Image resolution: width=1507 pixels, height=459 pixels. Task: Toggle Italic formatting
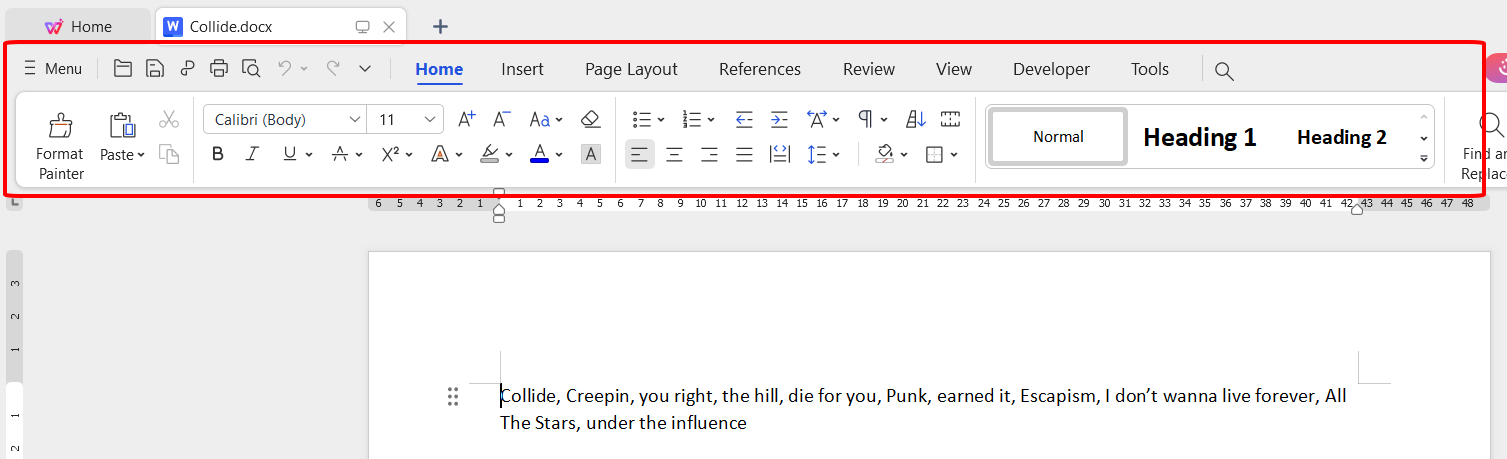(x=252, y=154)
